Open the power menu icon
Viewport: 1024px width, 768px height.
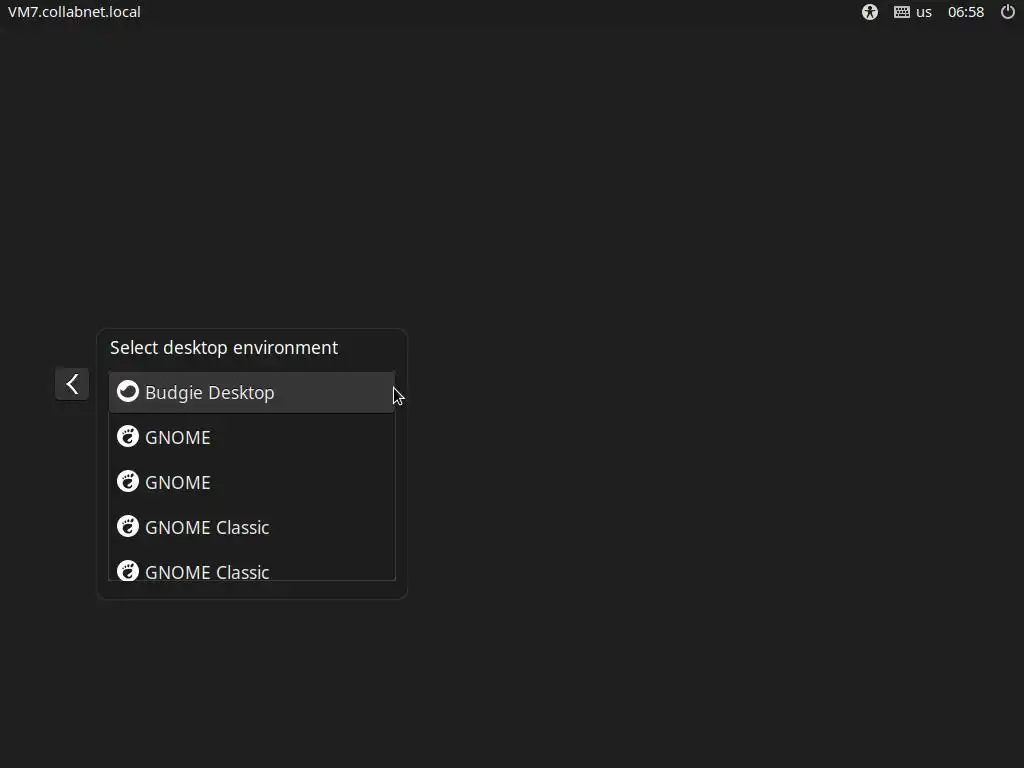coord(1008,12)
